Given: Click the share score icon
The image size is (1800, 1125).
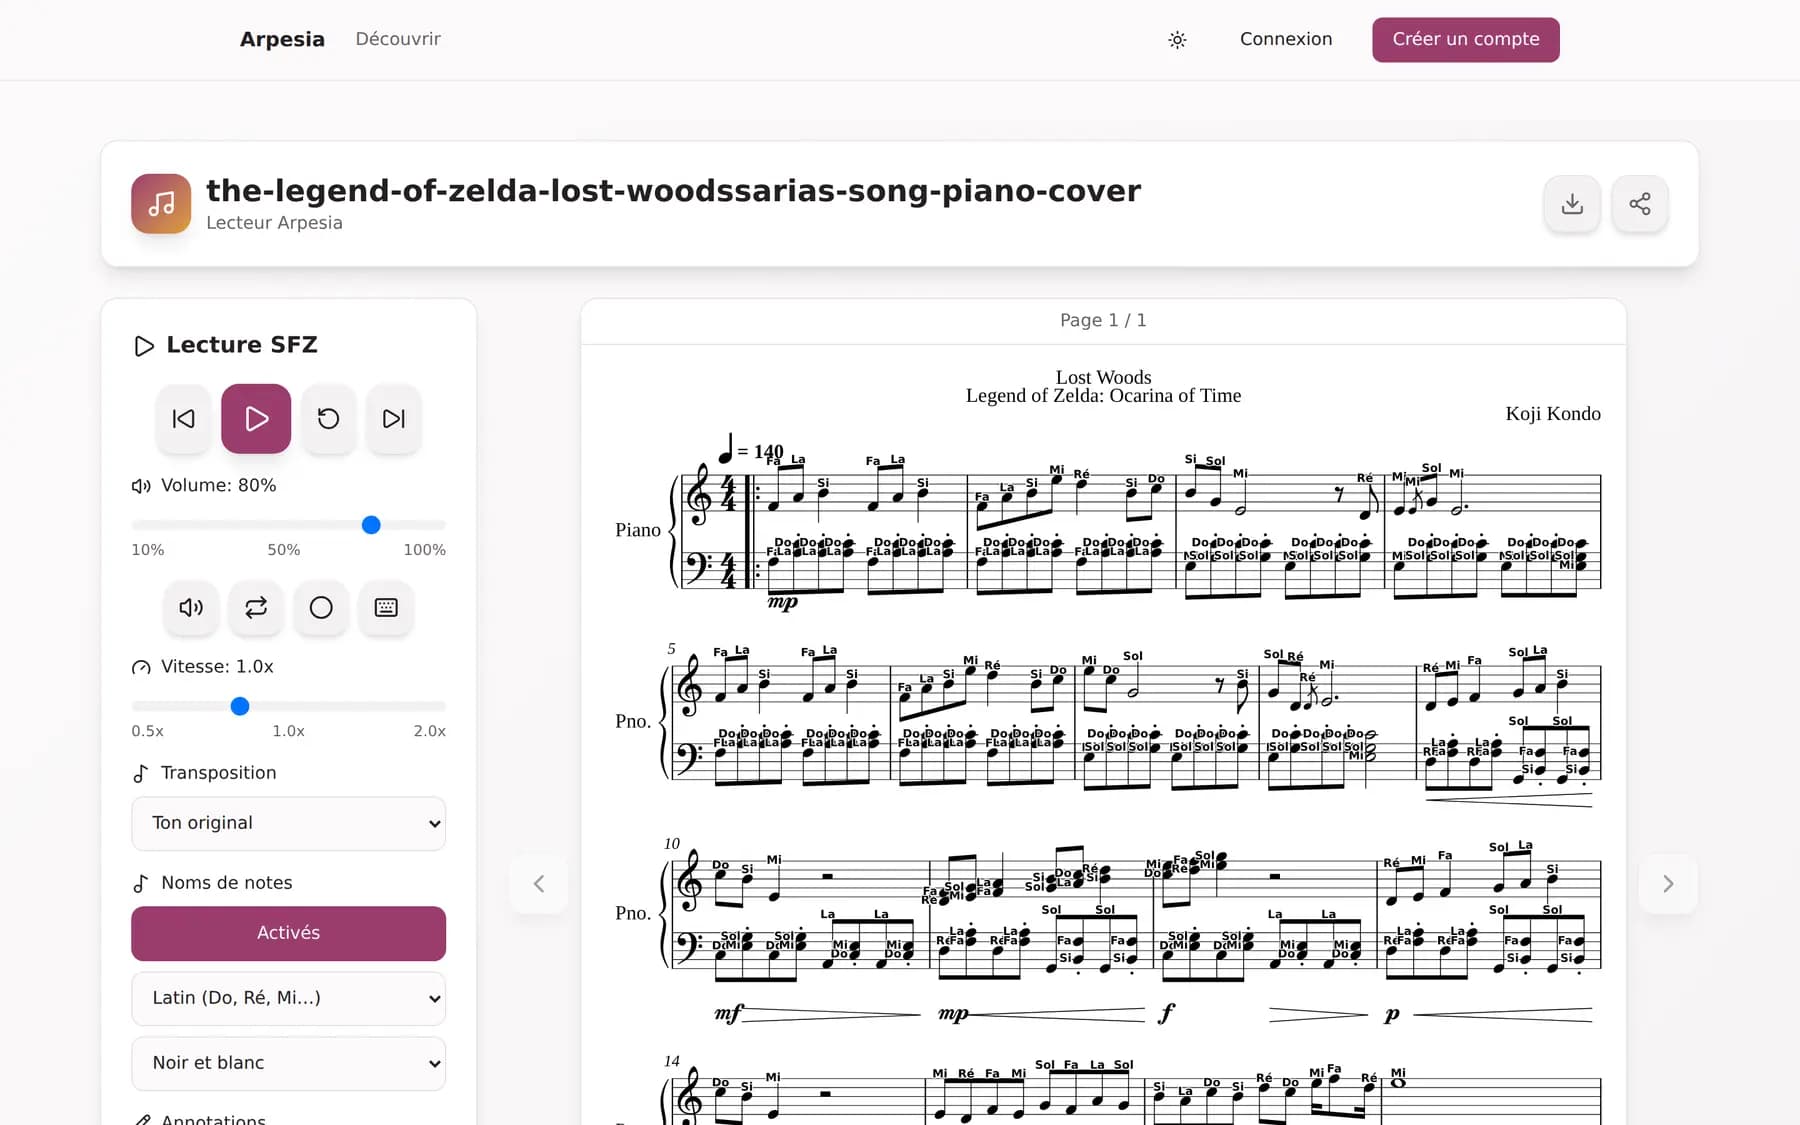Looking at the screenshot, I should 1640,204.
